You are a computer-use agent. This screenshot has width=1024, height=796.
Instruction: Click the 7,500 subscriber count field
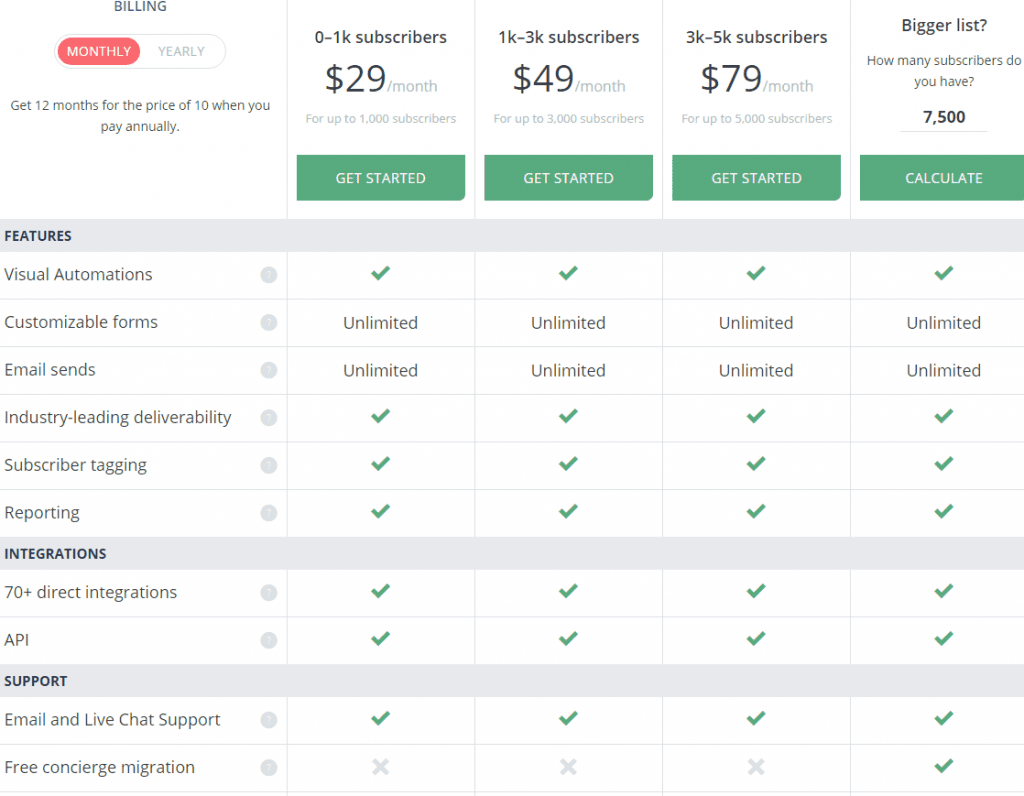[x=943, y=117]
